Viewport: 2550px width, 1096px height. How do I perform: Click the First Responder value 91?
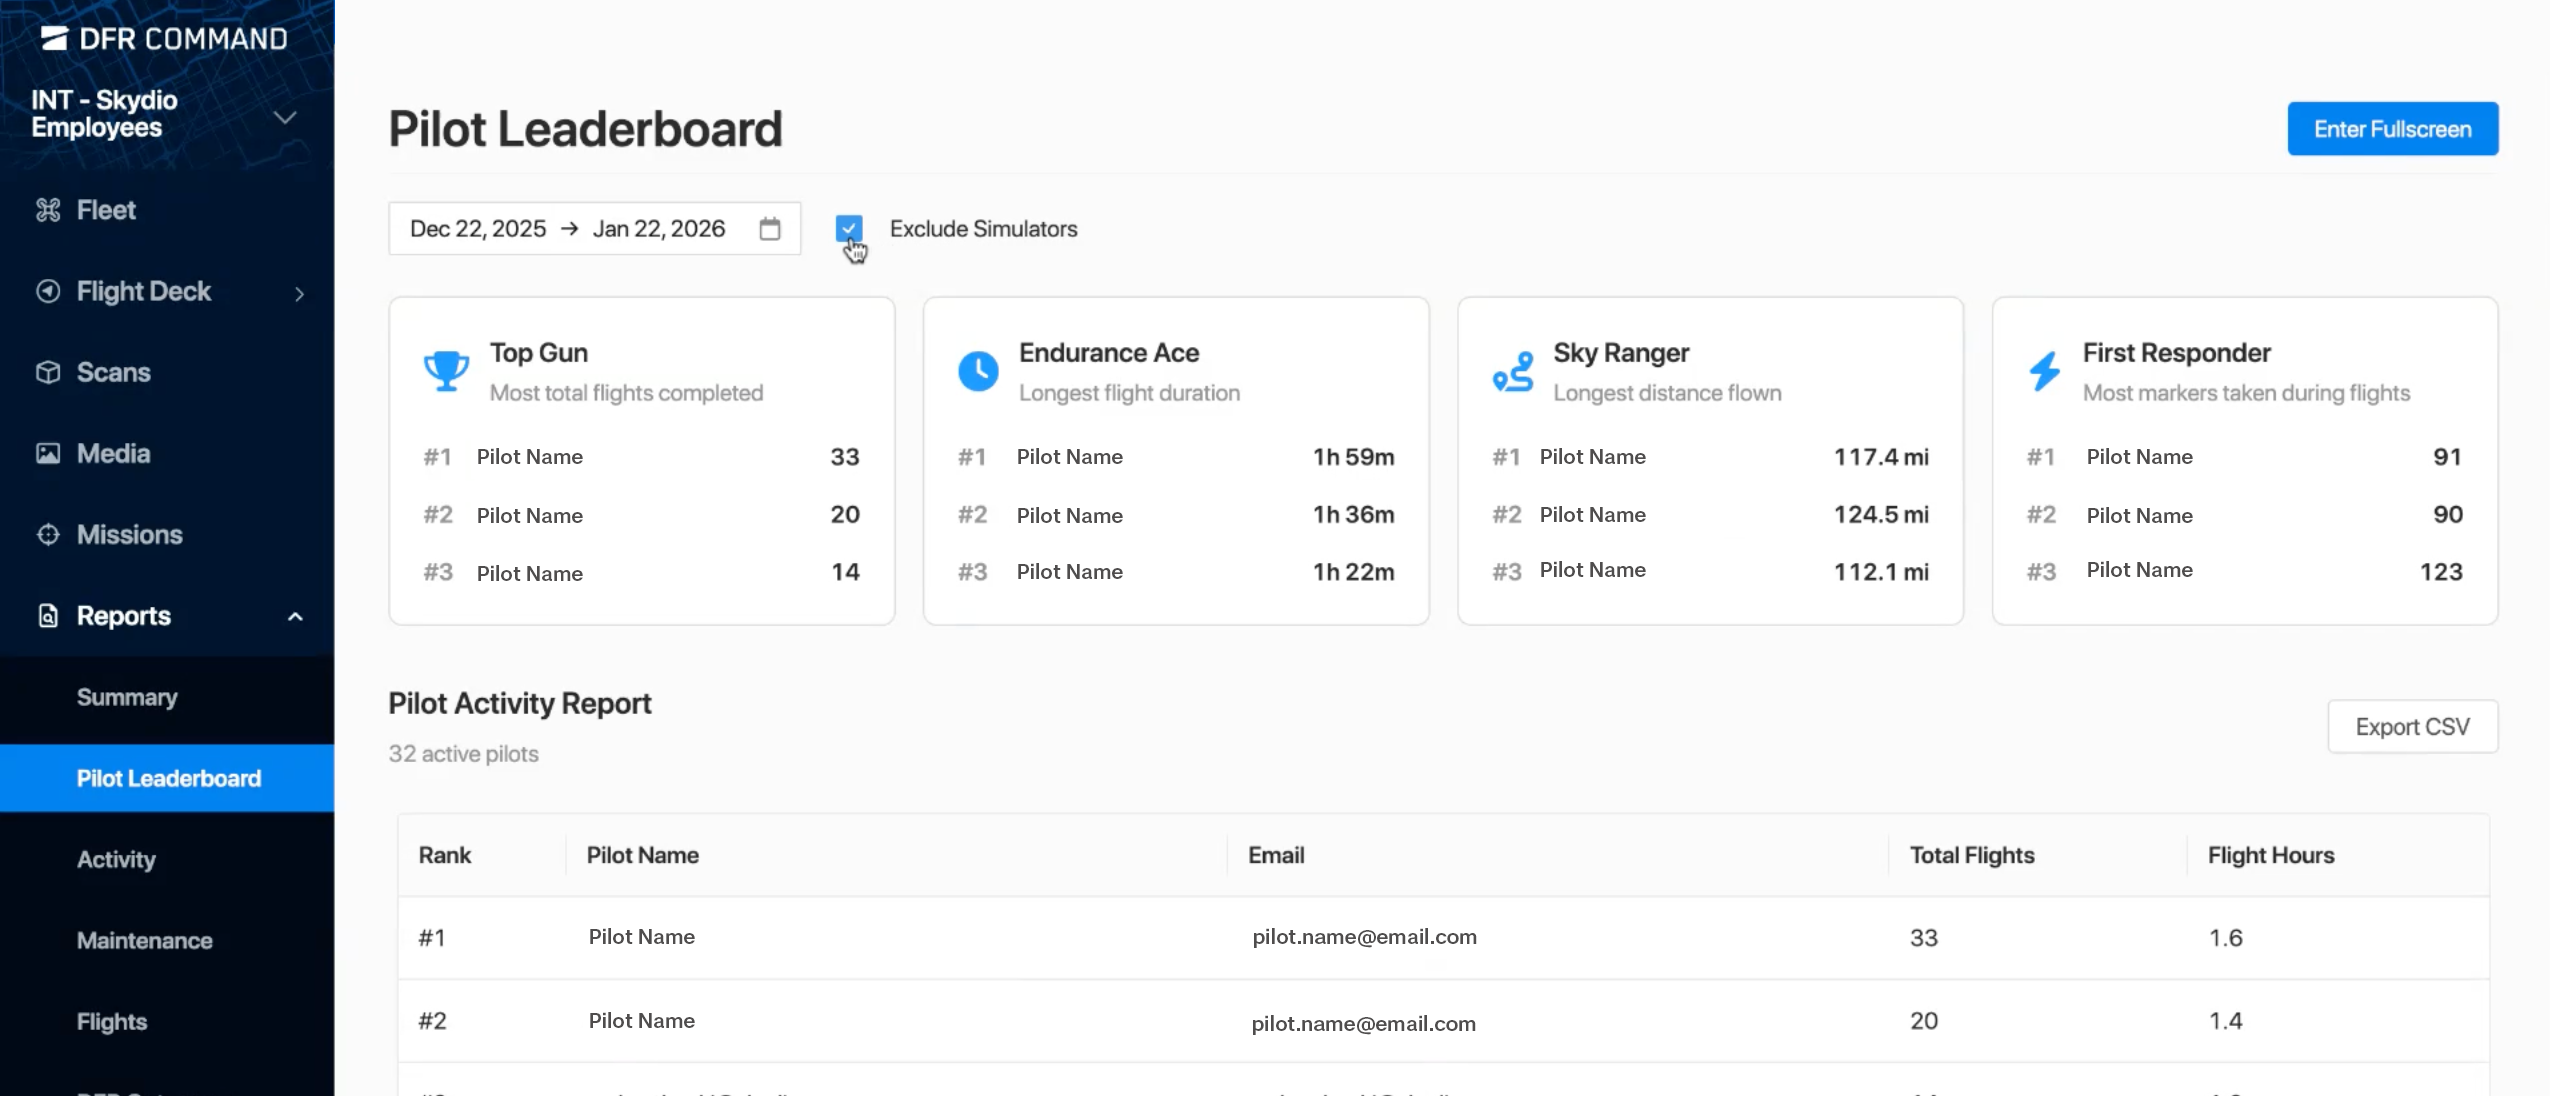pyautogui.click(x=2447, y=457)
